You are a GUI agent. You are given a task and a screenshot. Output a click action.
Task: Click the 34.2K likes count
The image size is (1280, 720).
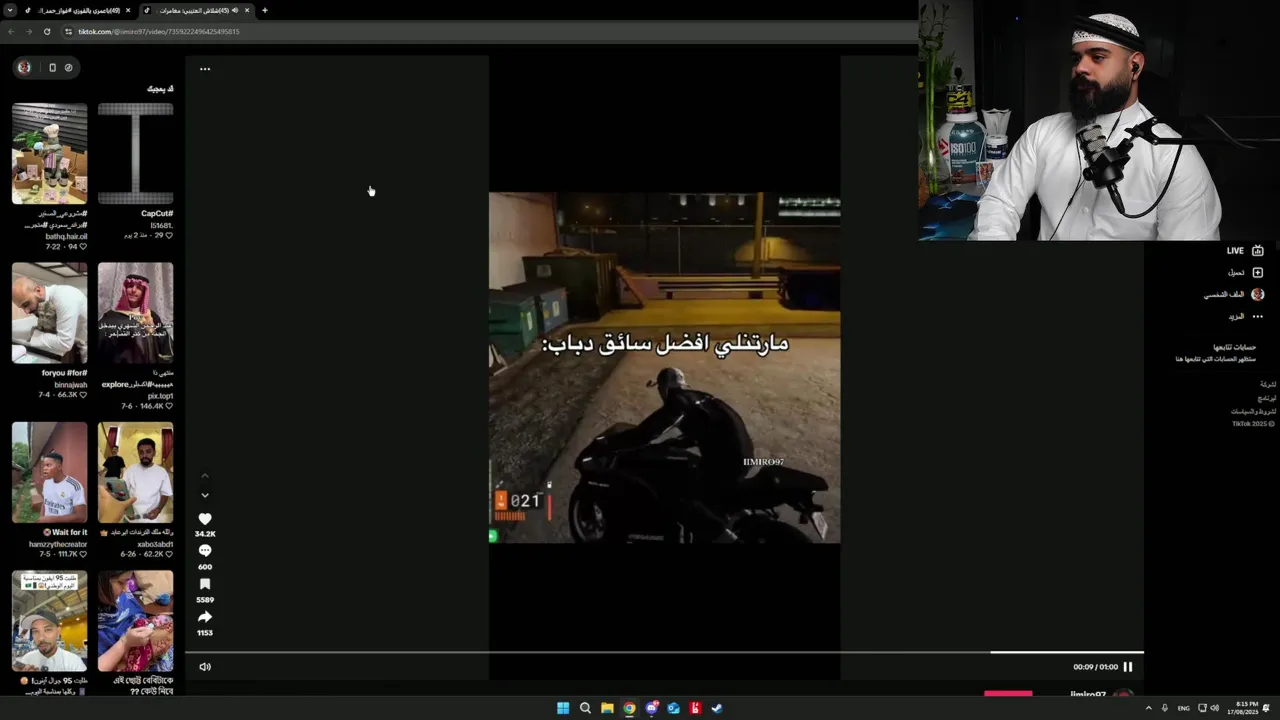(x=205, y=534)
